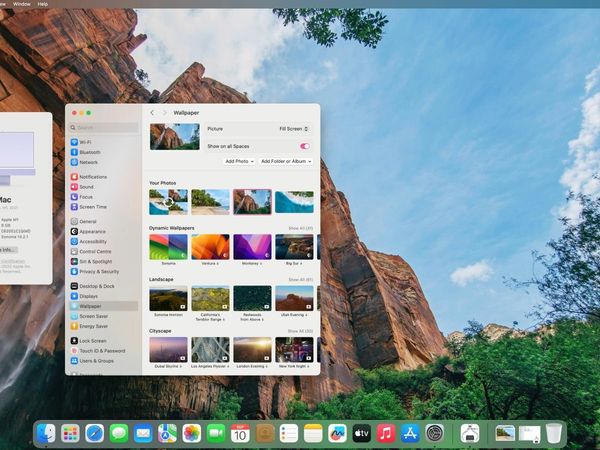600x450 pixels.
Task: Open the Appearance settings pane
Action: point(88,232)
